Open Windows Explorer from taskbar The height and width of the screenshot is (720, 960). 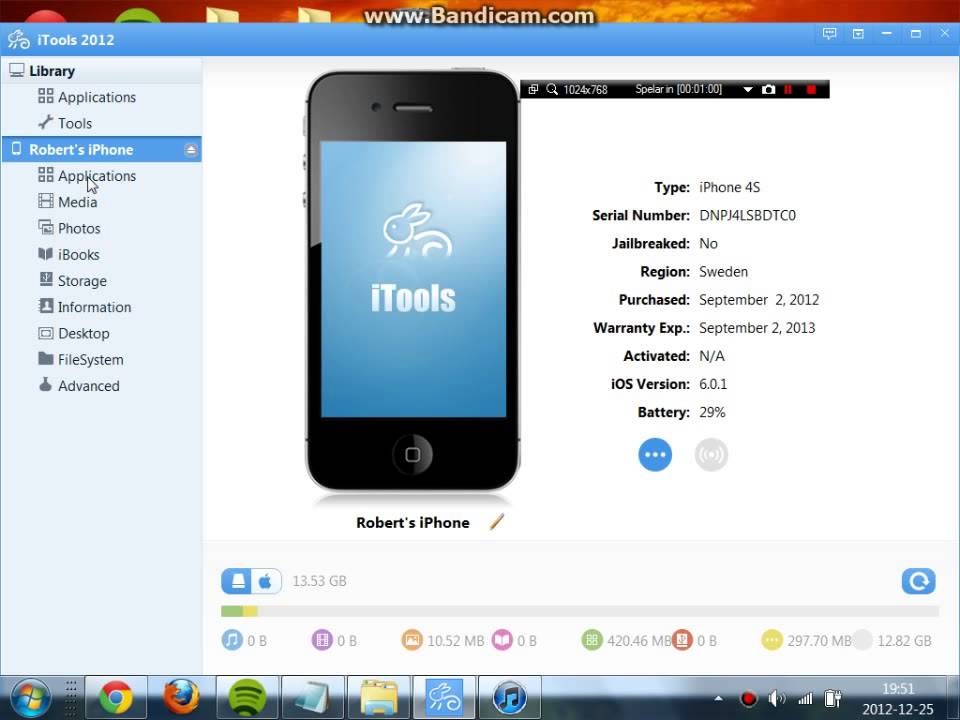click(378, 698)
